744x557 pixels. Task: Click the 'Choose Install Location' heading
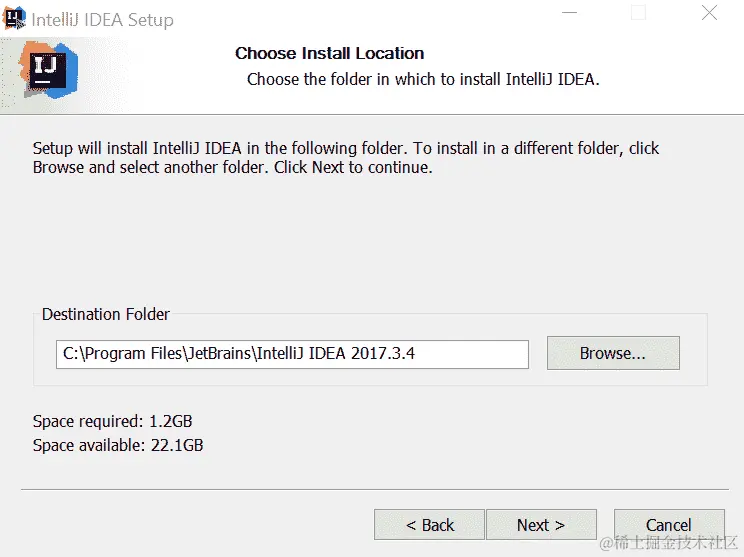click(329, 53)
